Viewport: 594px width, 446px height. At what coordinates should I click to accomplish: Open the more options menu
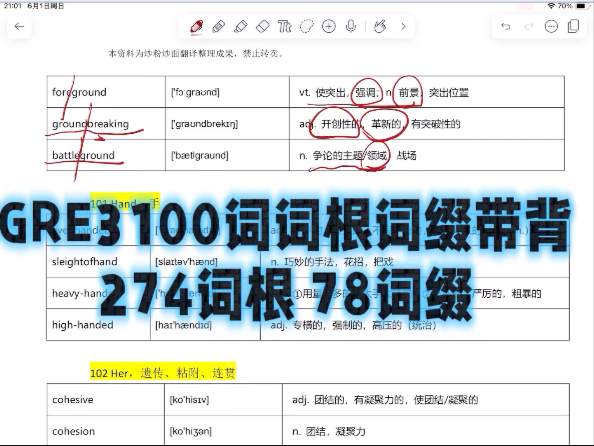pos(551,27)
